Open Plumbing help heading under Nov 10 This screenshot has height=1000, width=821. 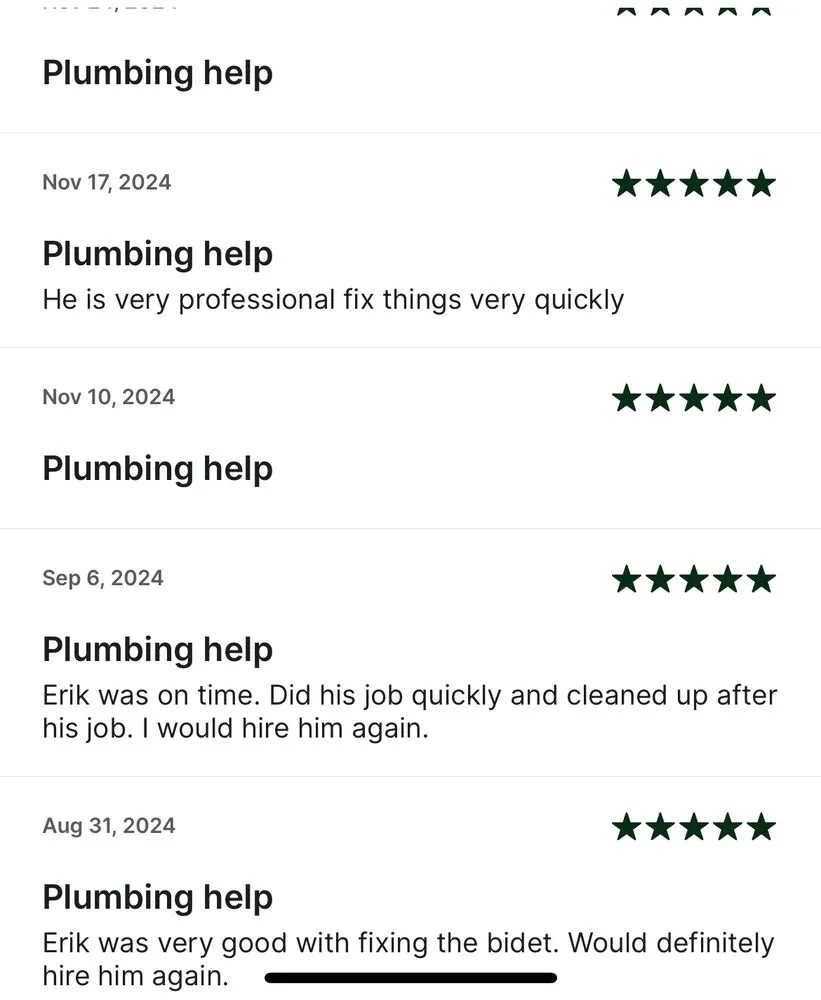click(x=157, y=469)
